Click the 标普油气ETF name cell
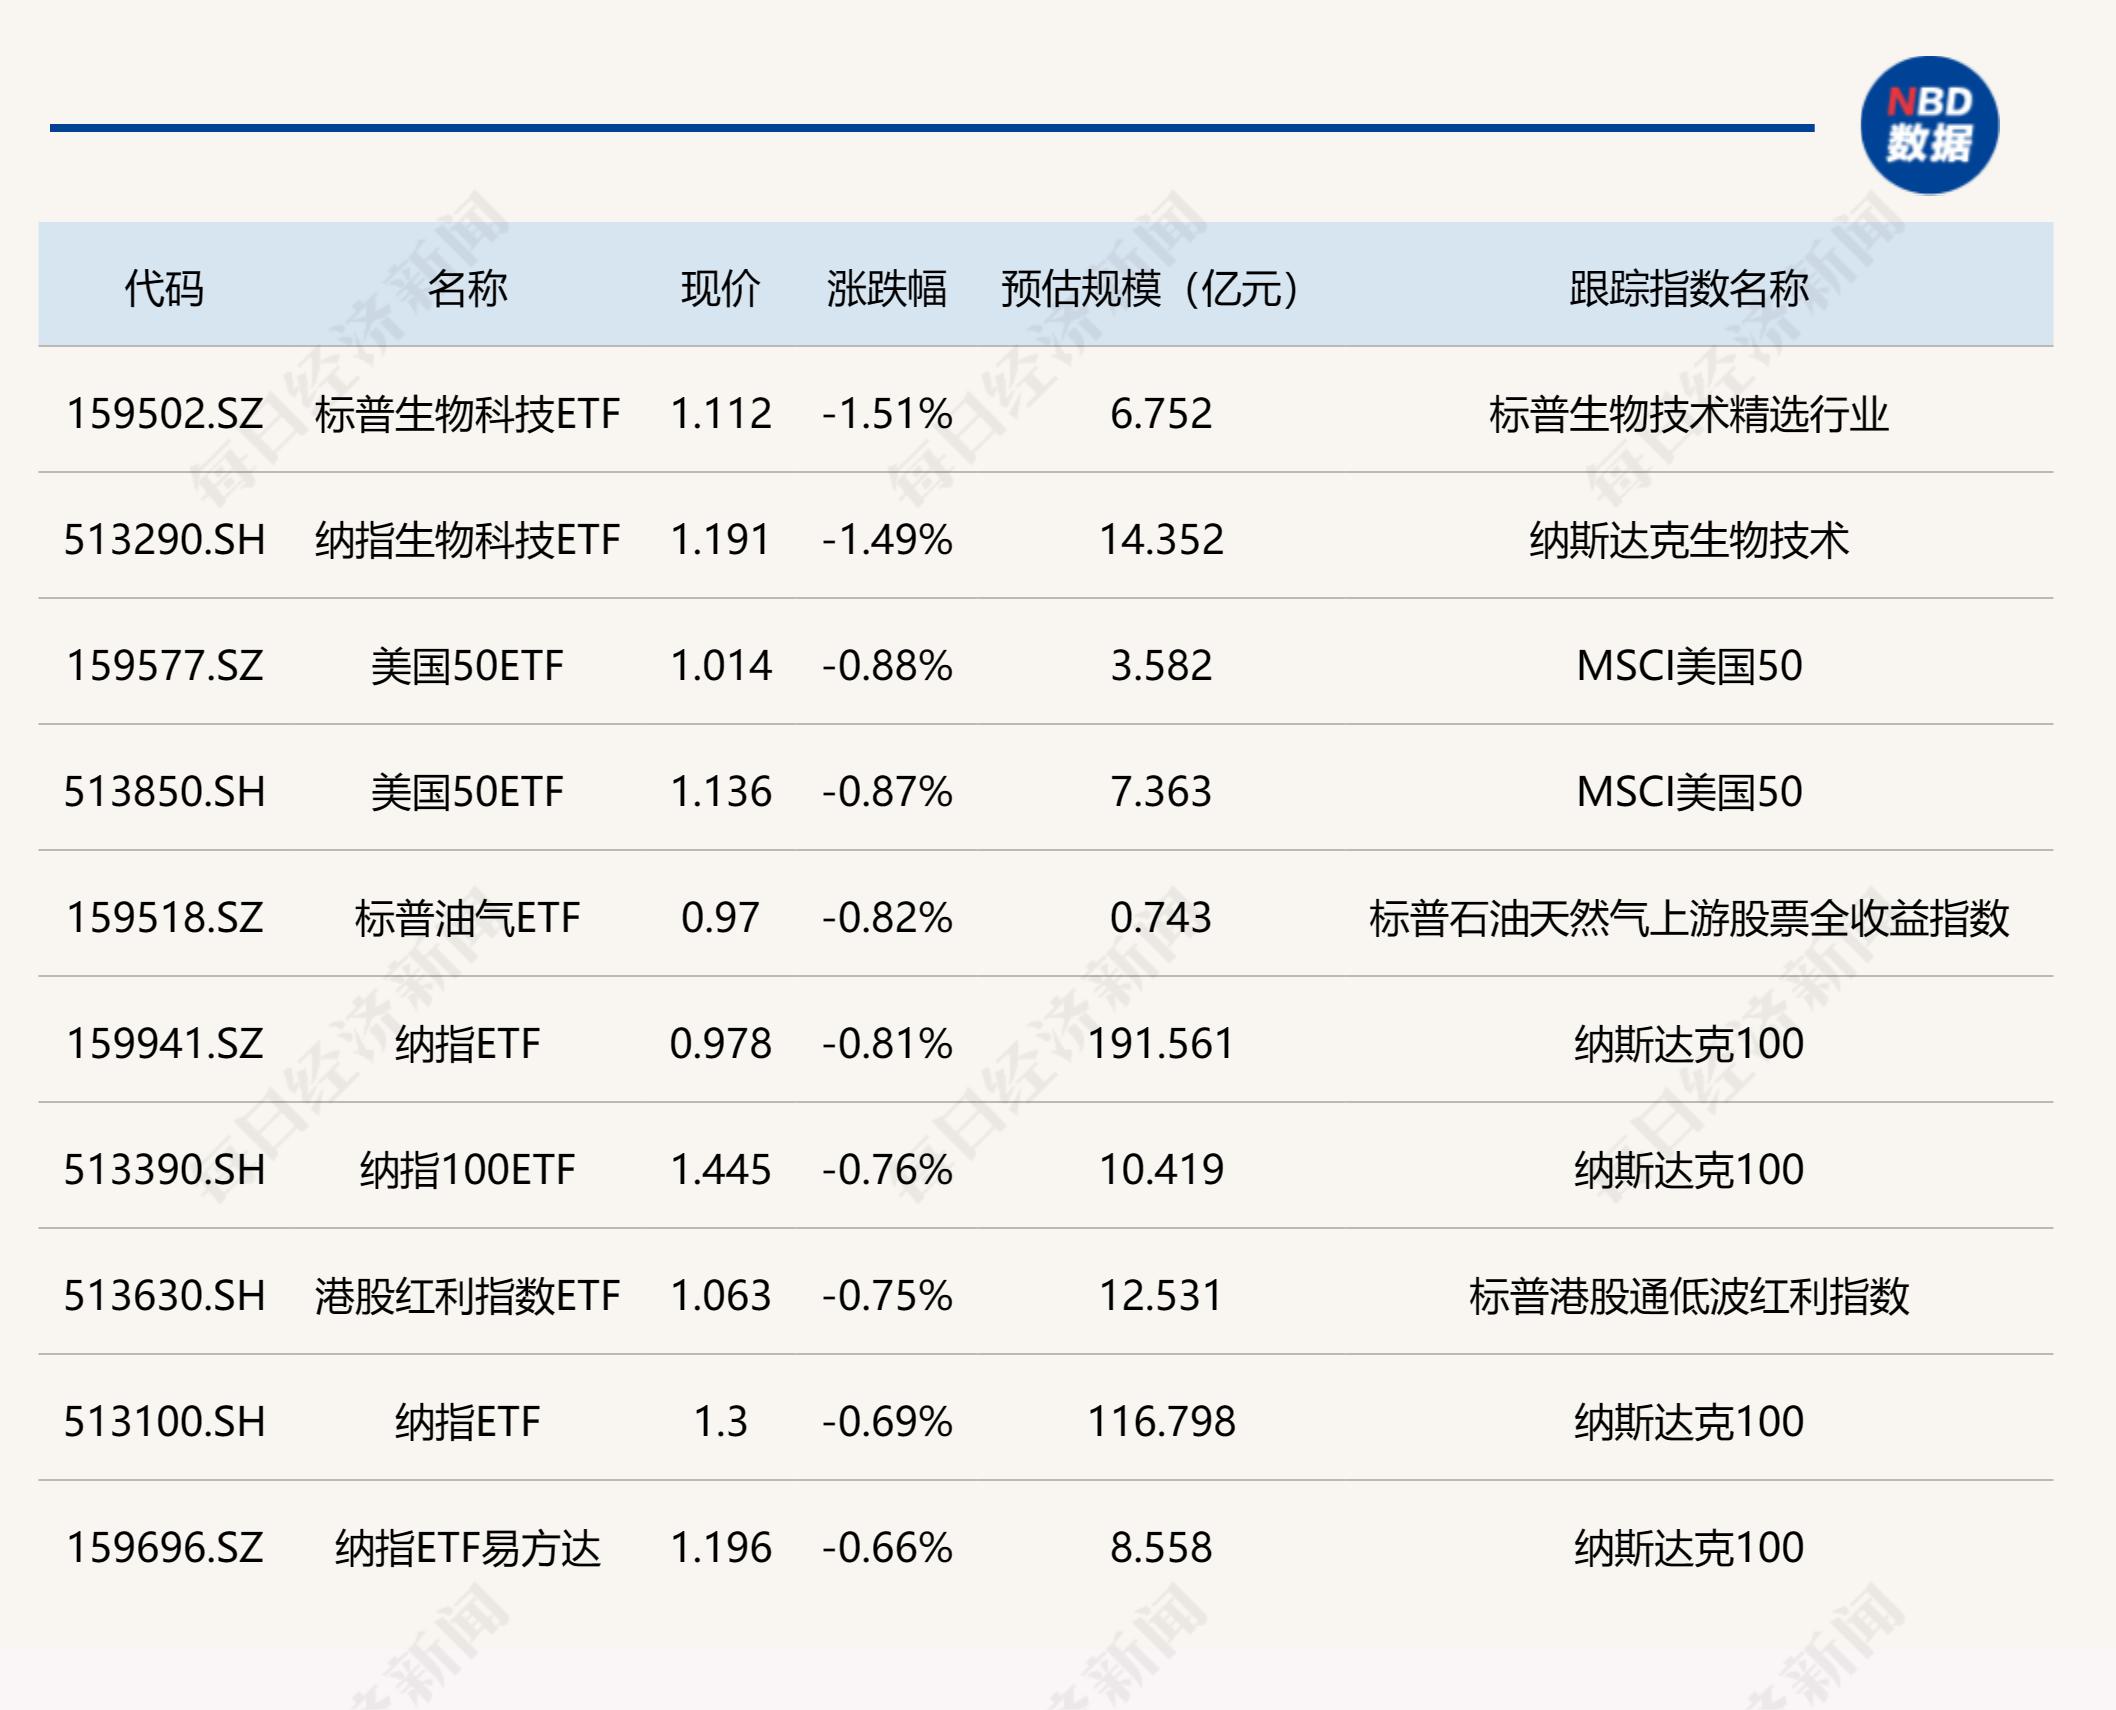Image resolution: width=2116 pixels, height=1710 pixels. (x=467, y=918)
